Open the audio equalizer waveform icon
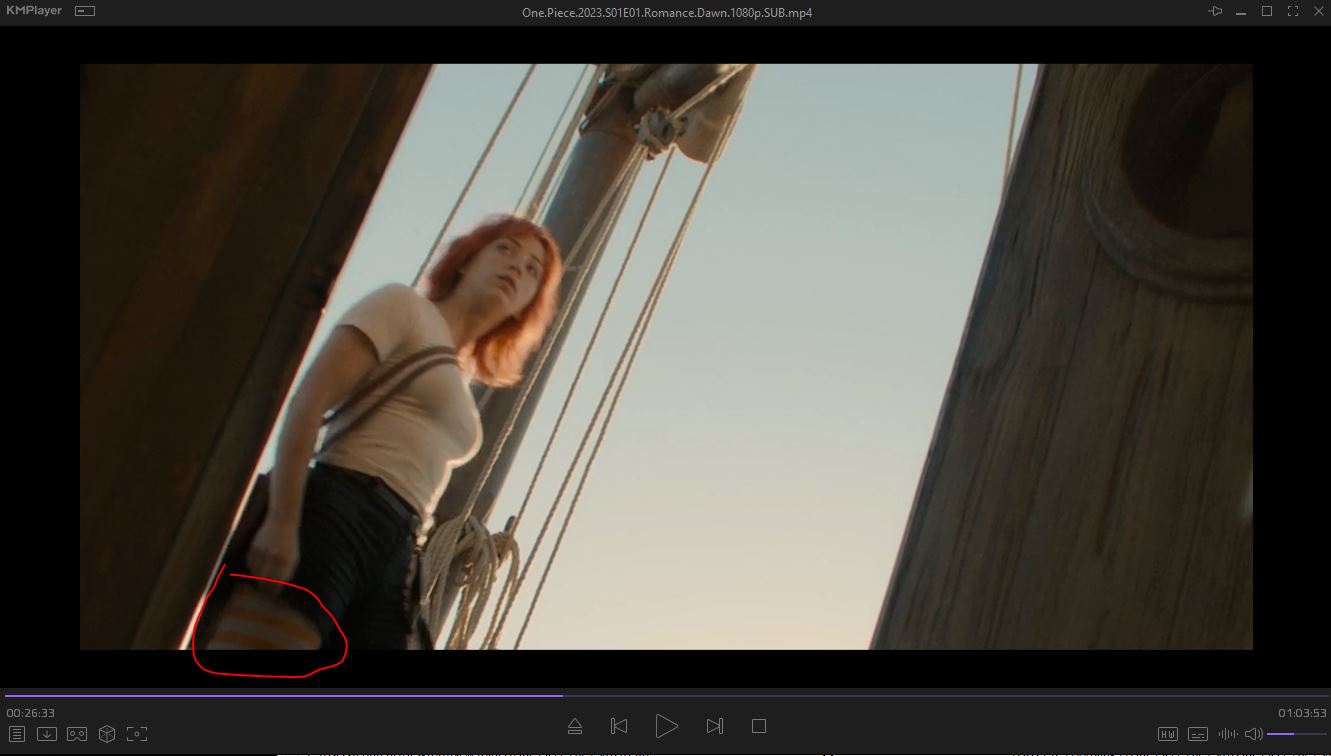Screen dimensions: 1331x756 click(1227, 734)
